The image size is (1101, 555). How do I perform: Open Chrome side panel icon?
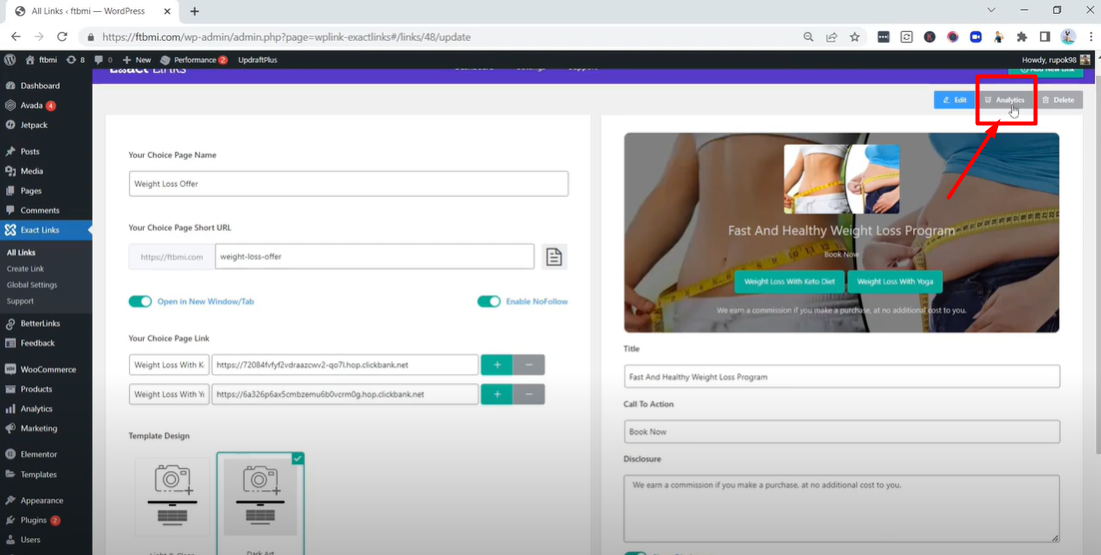1045,37
